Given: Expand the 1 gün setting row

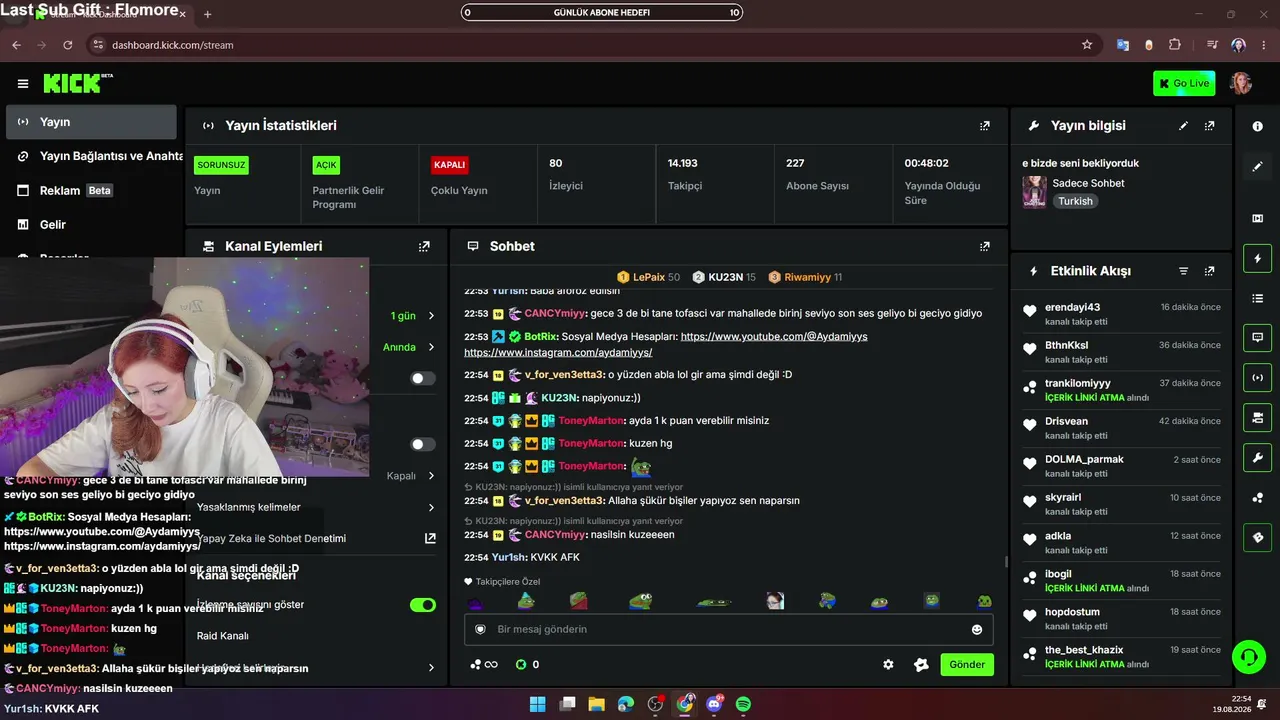Looking at the screenshot, I should (413, 316).
